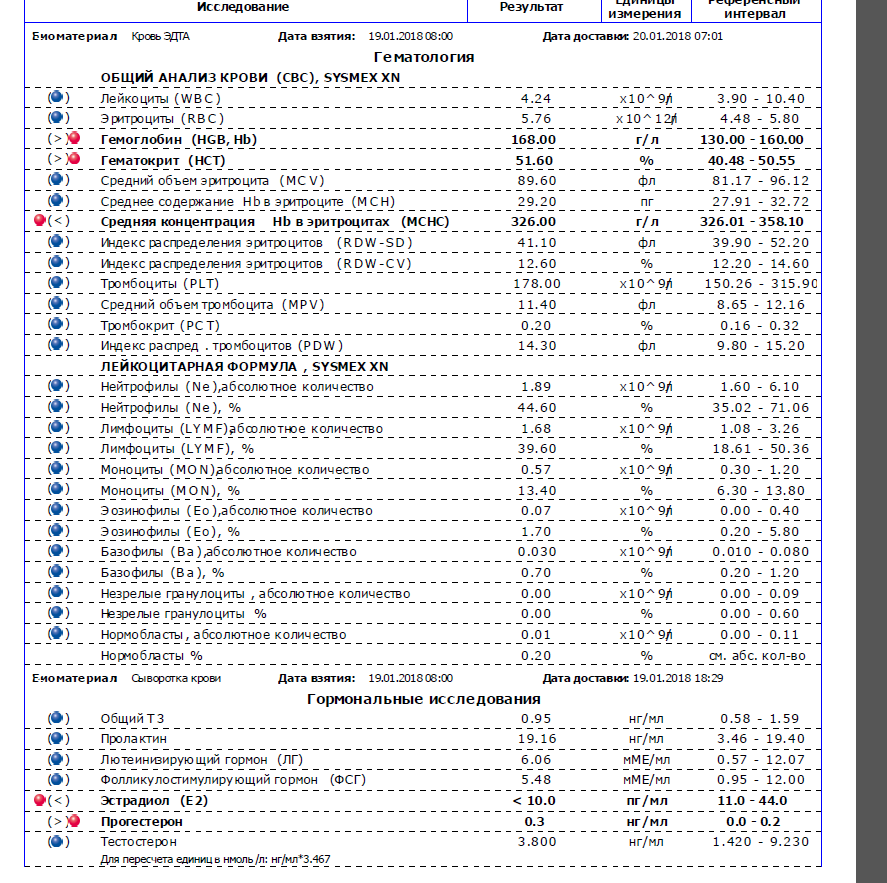The height and width of the screenshot is (883, 887).
Task: Select red low marker beside Эстрадиол (E2)
Action: (40, 800)
